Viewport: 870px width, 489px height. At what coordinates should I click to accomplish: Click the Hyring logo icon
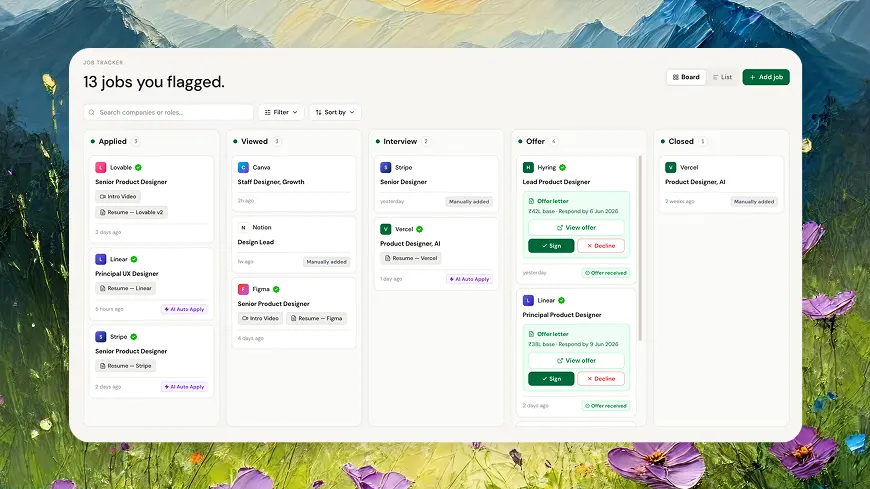point(528,167)
